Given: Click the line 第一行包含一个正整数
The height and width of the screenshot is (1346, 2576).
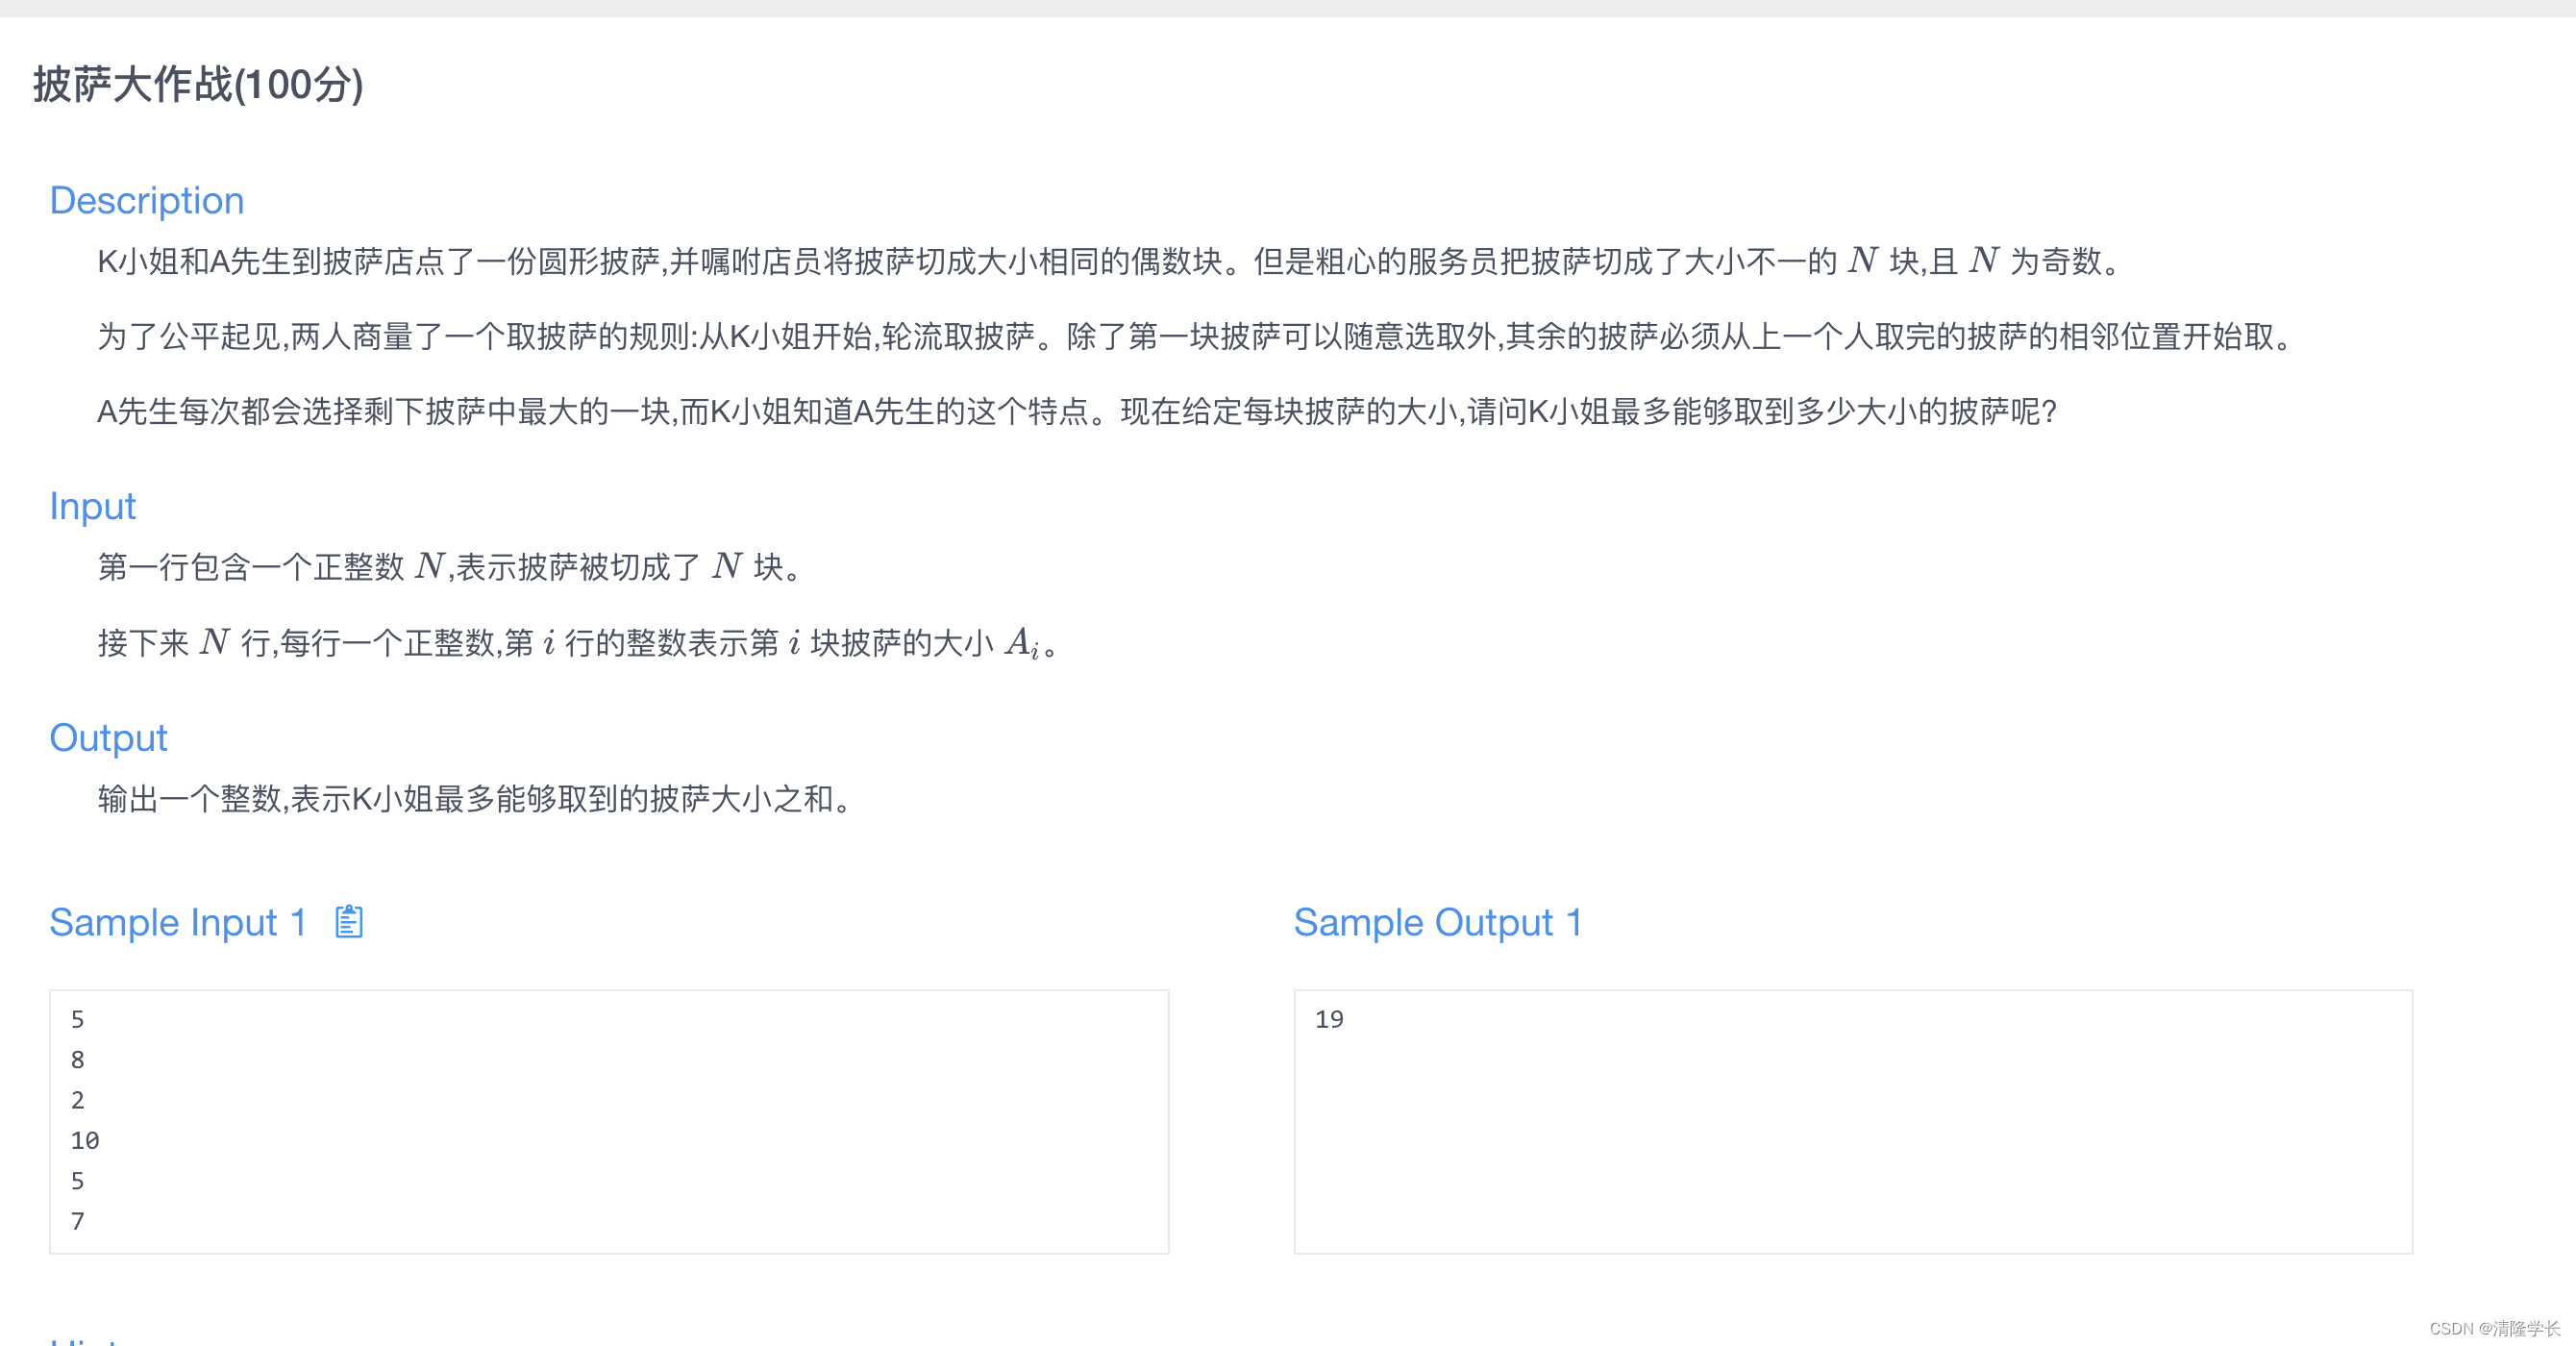Looking at the screenshot, I should [x=450, y=567].
